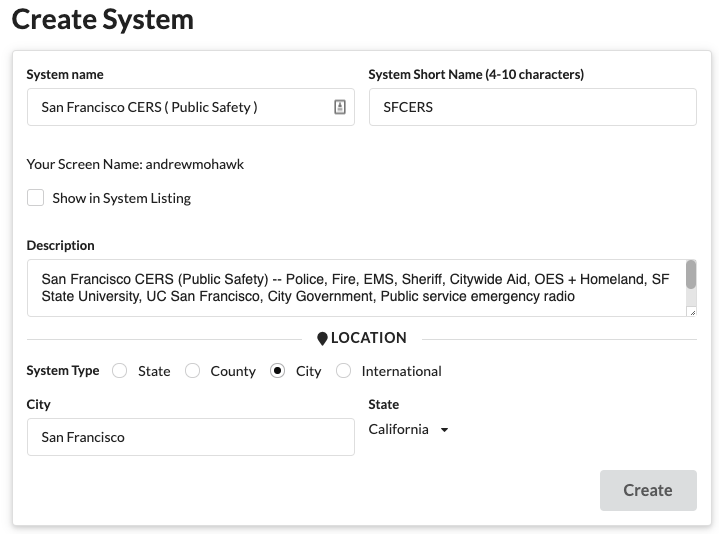
Task: Click the Location pin icon
Action: coord(322,339)
